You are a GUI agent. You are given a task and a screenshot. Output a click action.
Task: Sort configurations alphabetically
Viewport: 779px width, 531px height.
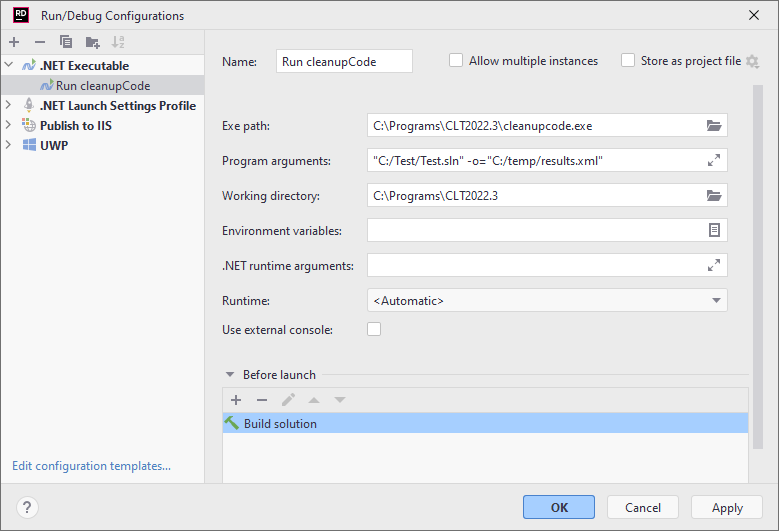[x=119, y=42]
